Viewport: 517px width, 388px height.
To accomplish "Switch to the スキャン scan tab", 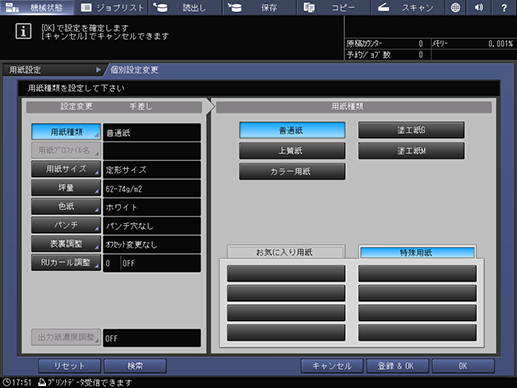I will pos(407,7).
